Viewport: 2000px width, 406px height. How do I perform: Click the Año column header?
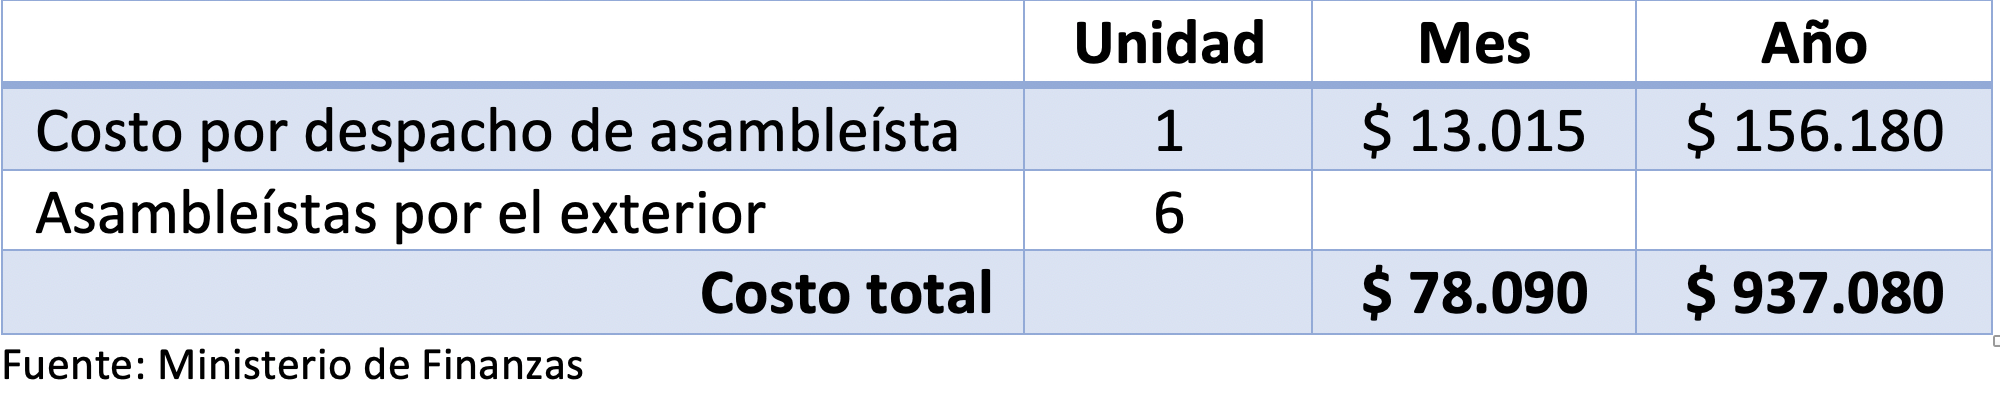(1813, 44)
